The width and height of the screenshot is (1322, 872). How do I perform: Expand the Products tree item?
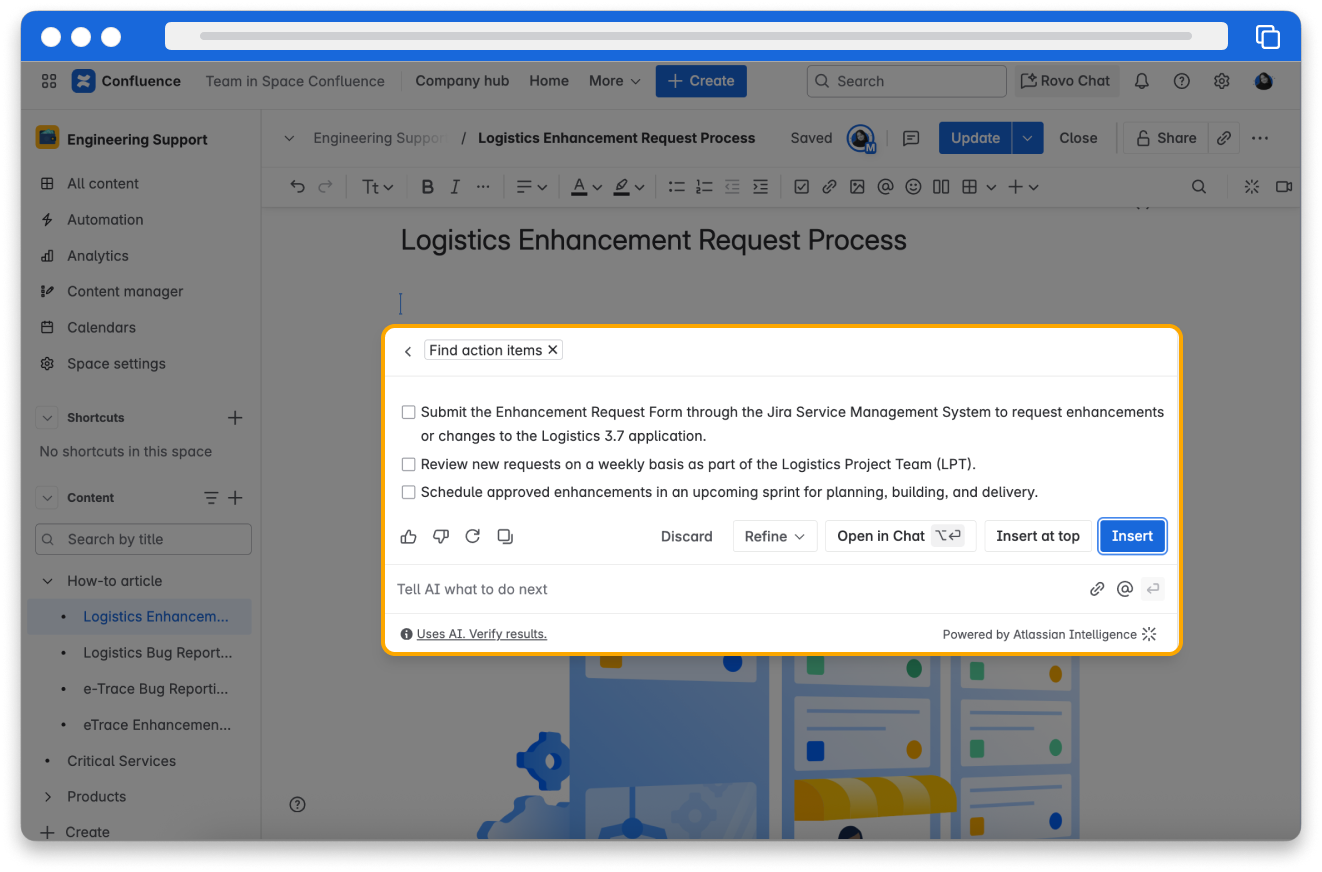(47, 797)
